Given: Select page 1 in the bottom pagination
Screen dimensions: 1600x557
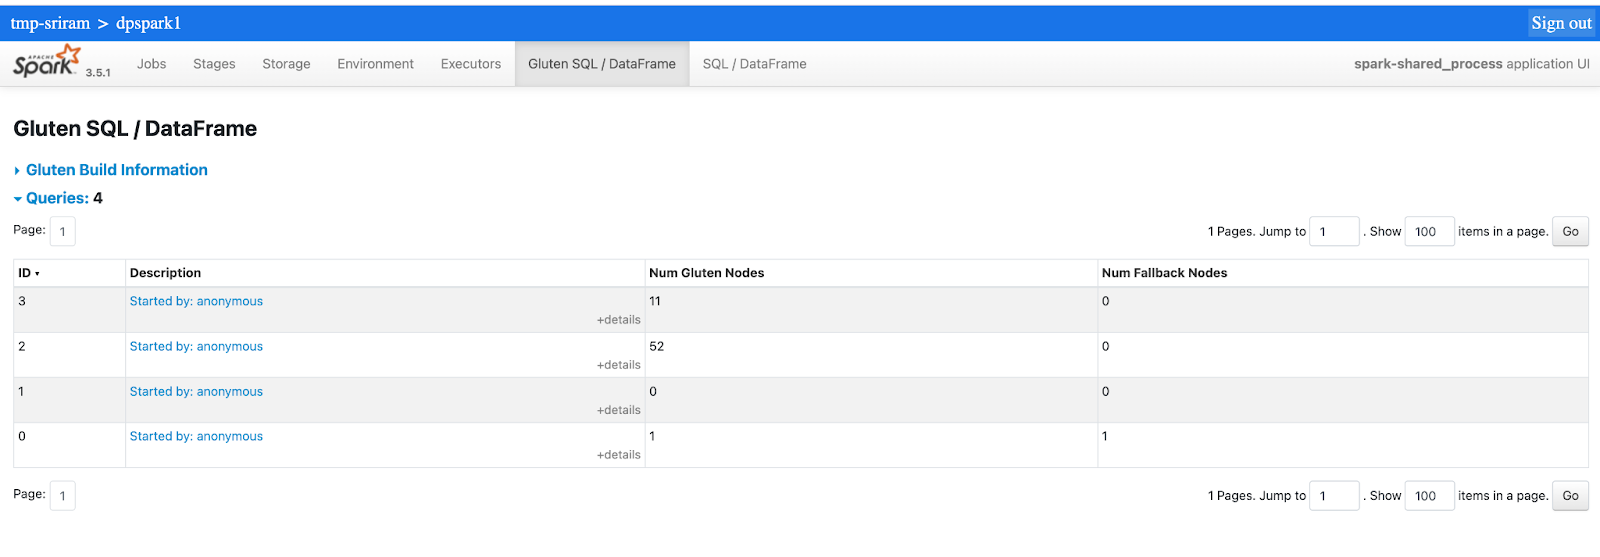Looking at the screenshot, I should (63, 495).
